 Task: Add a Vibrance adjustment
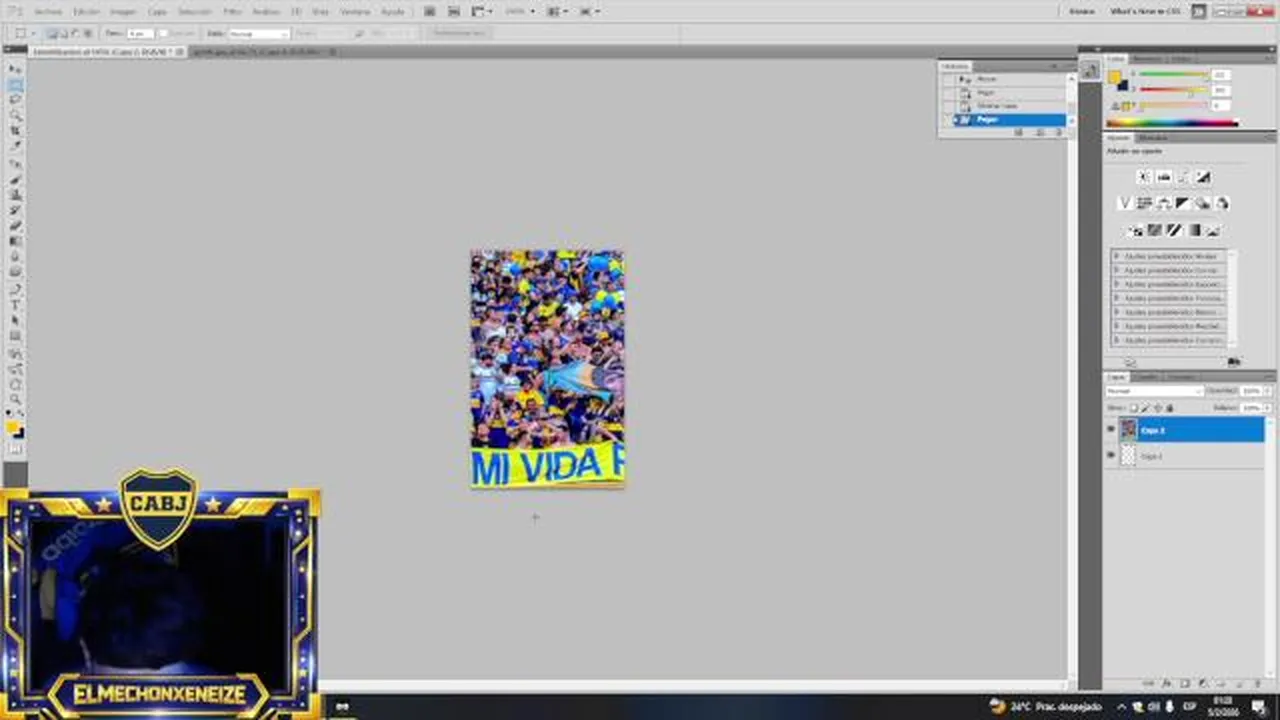coord(1124,203)
